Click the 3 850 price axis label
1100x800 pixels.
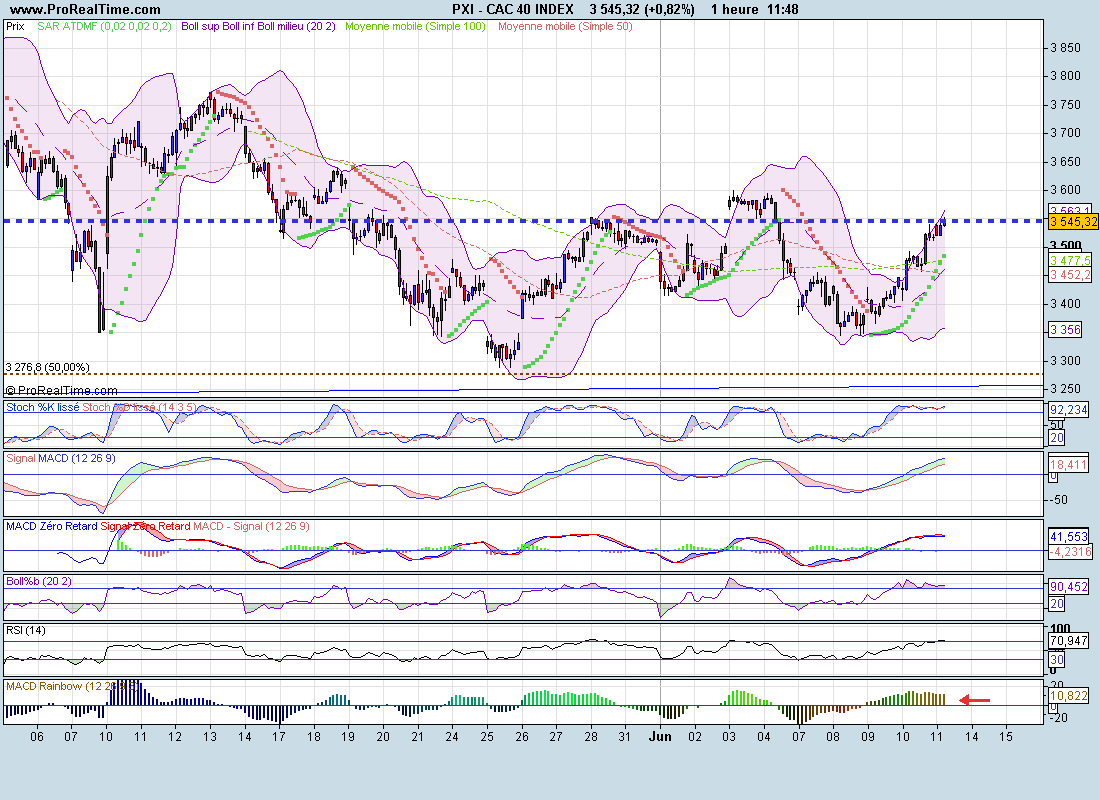tap(1065, 48)
